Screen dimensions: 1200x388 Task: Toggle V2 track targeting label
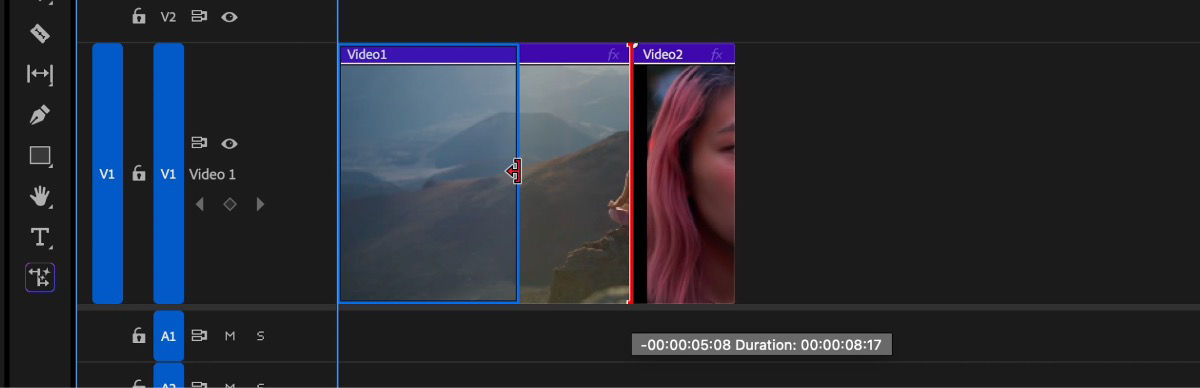(168, 16)
